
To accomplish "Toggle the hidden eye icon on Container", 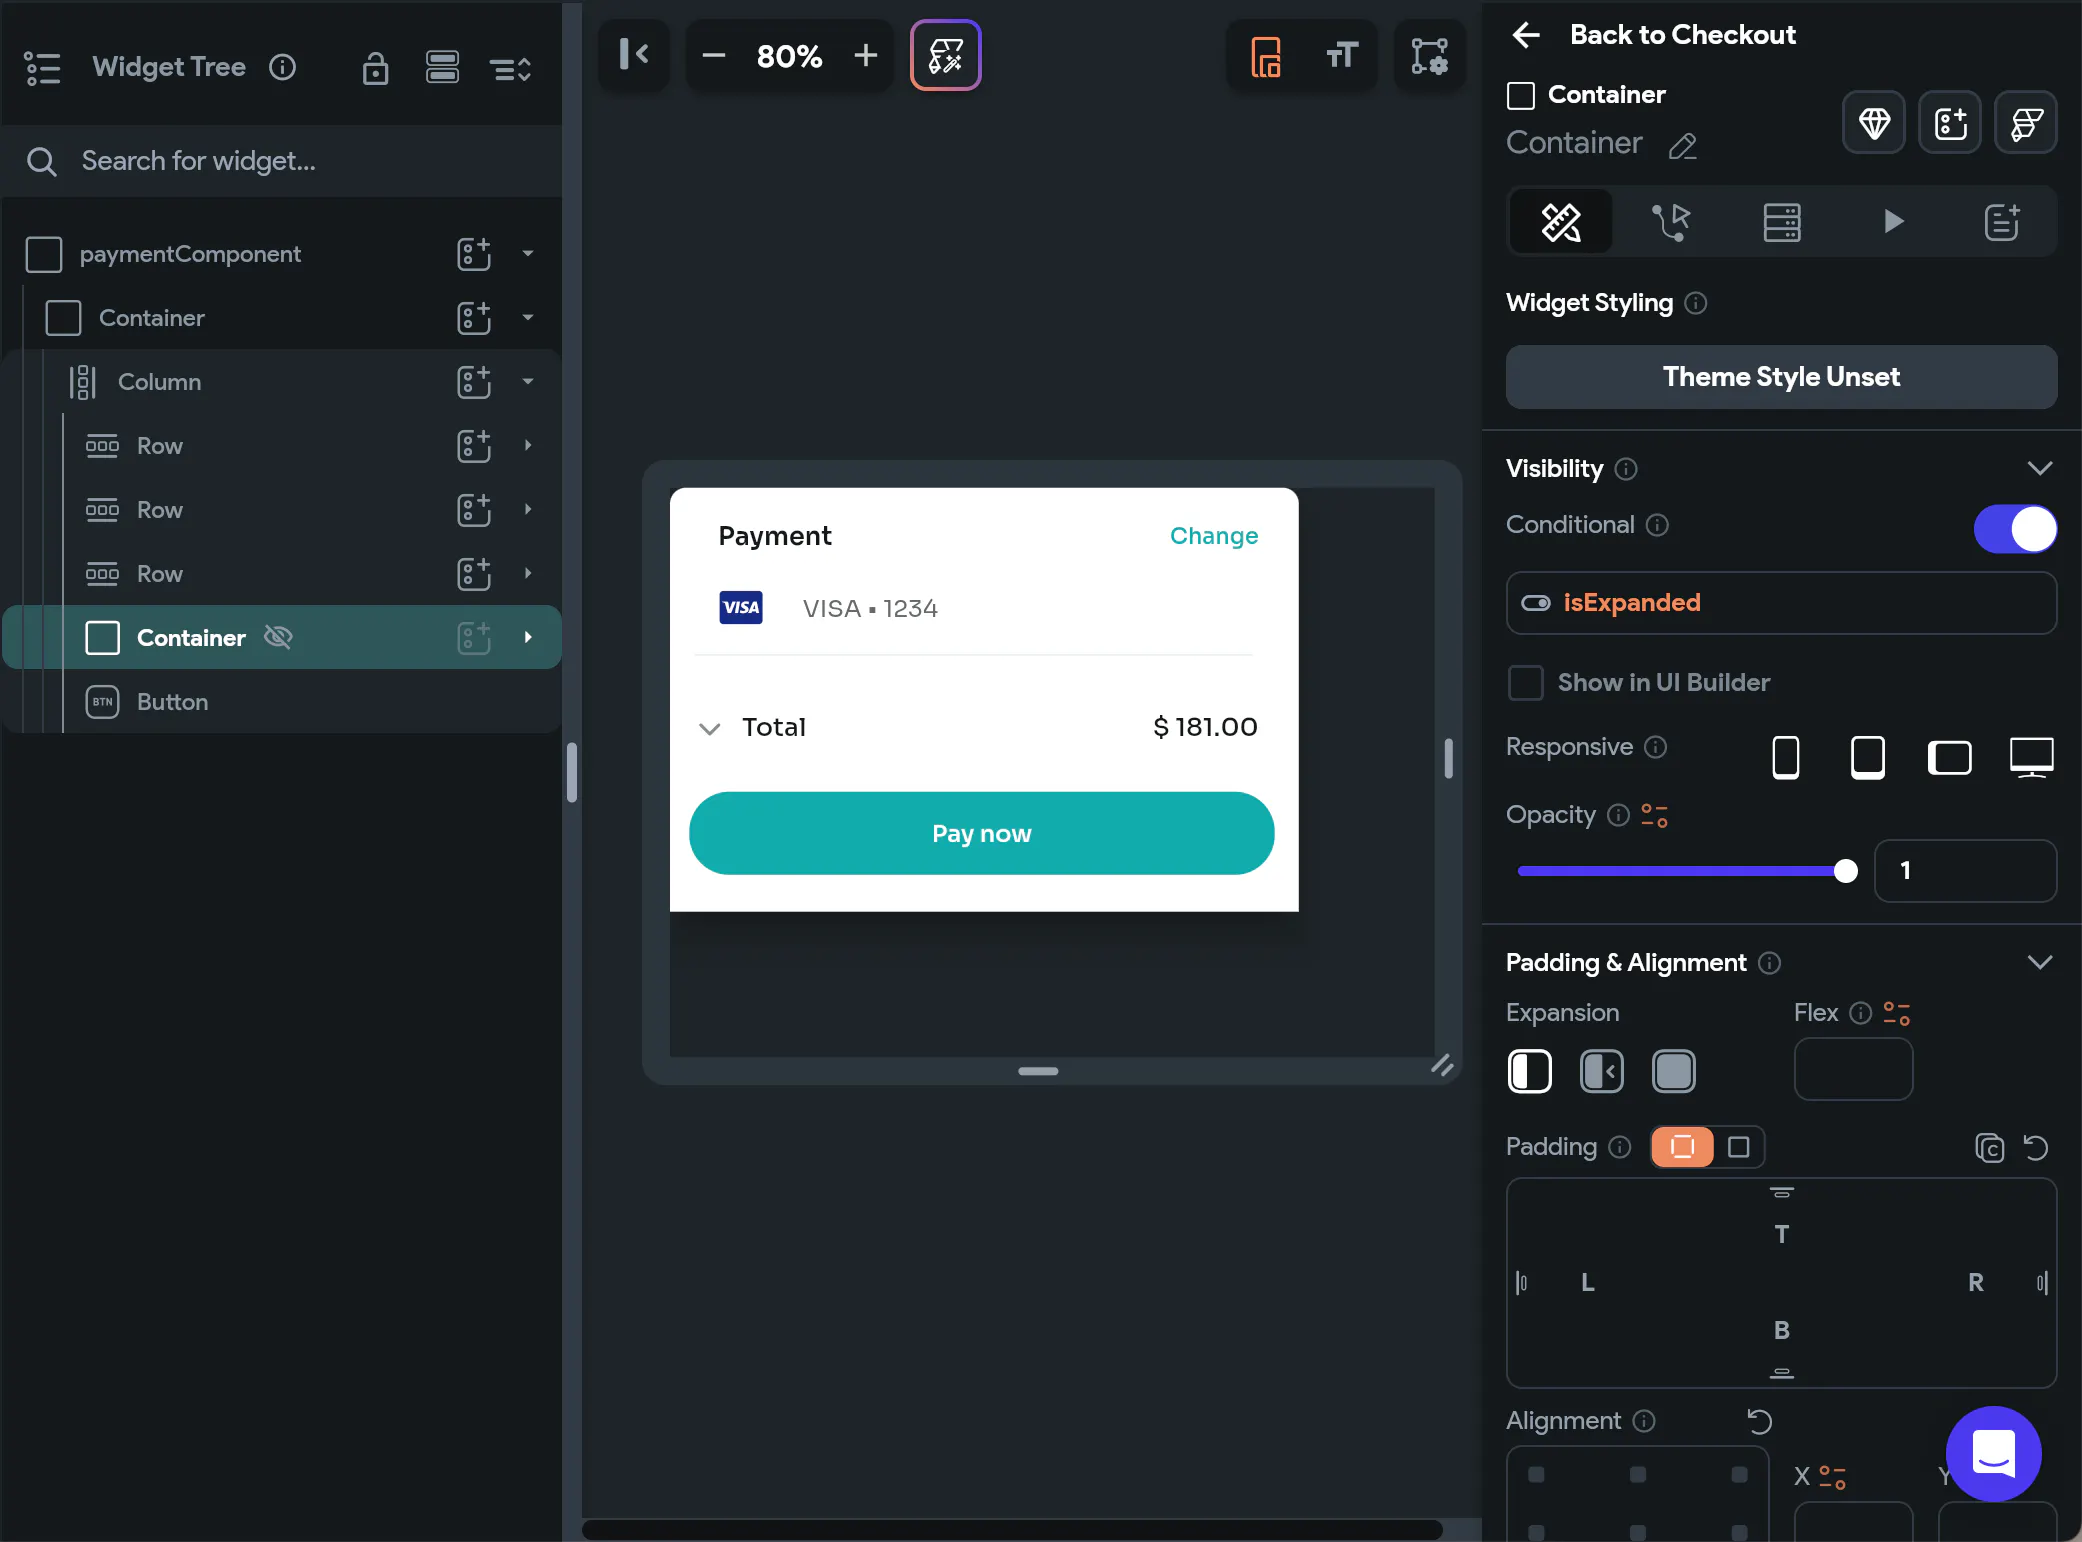I will pyautogui.click(x=278, y=637).
